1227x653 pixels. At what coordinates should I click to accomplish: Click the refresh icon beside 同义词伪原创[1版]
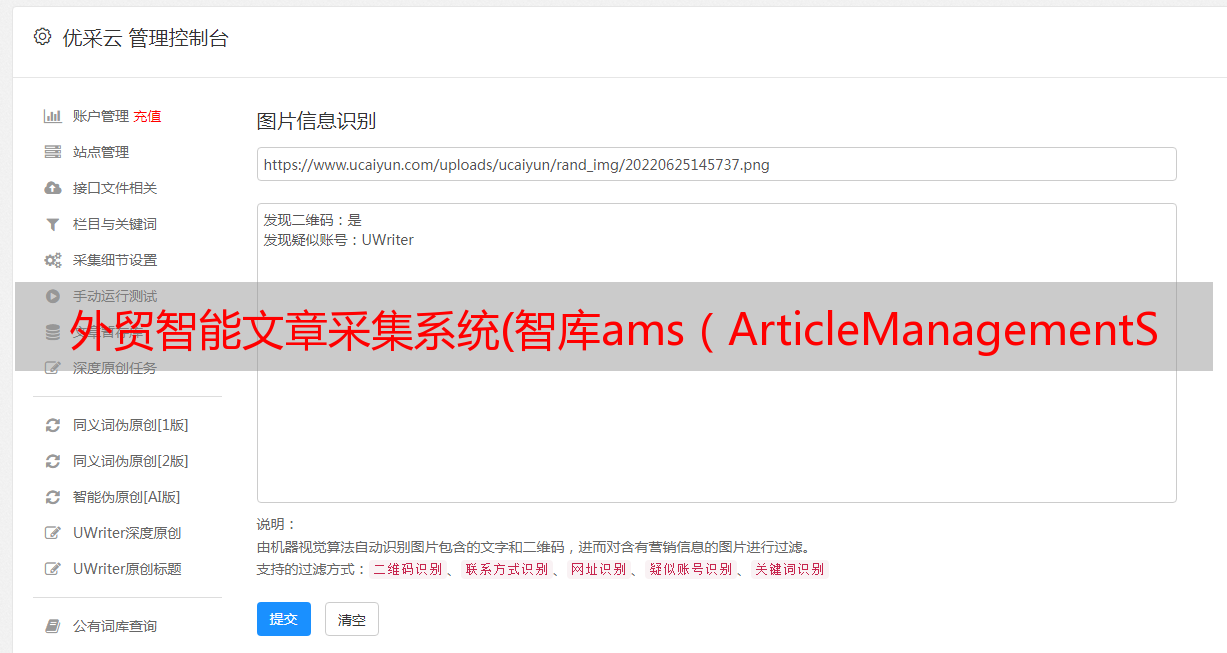(53, 425)
